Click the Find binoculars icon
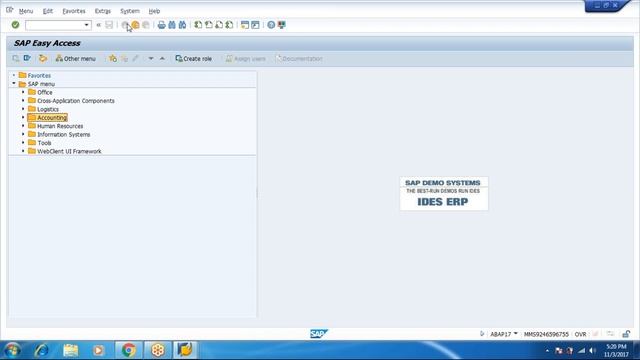 pos(172,25)
